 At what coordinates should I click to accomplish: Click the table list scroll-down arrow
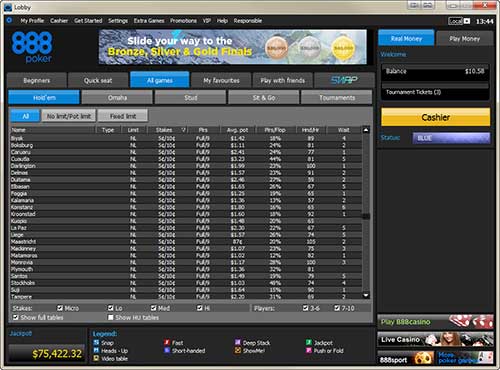tap(366, 295)
